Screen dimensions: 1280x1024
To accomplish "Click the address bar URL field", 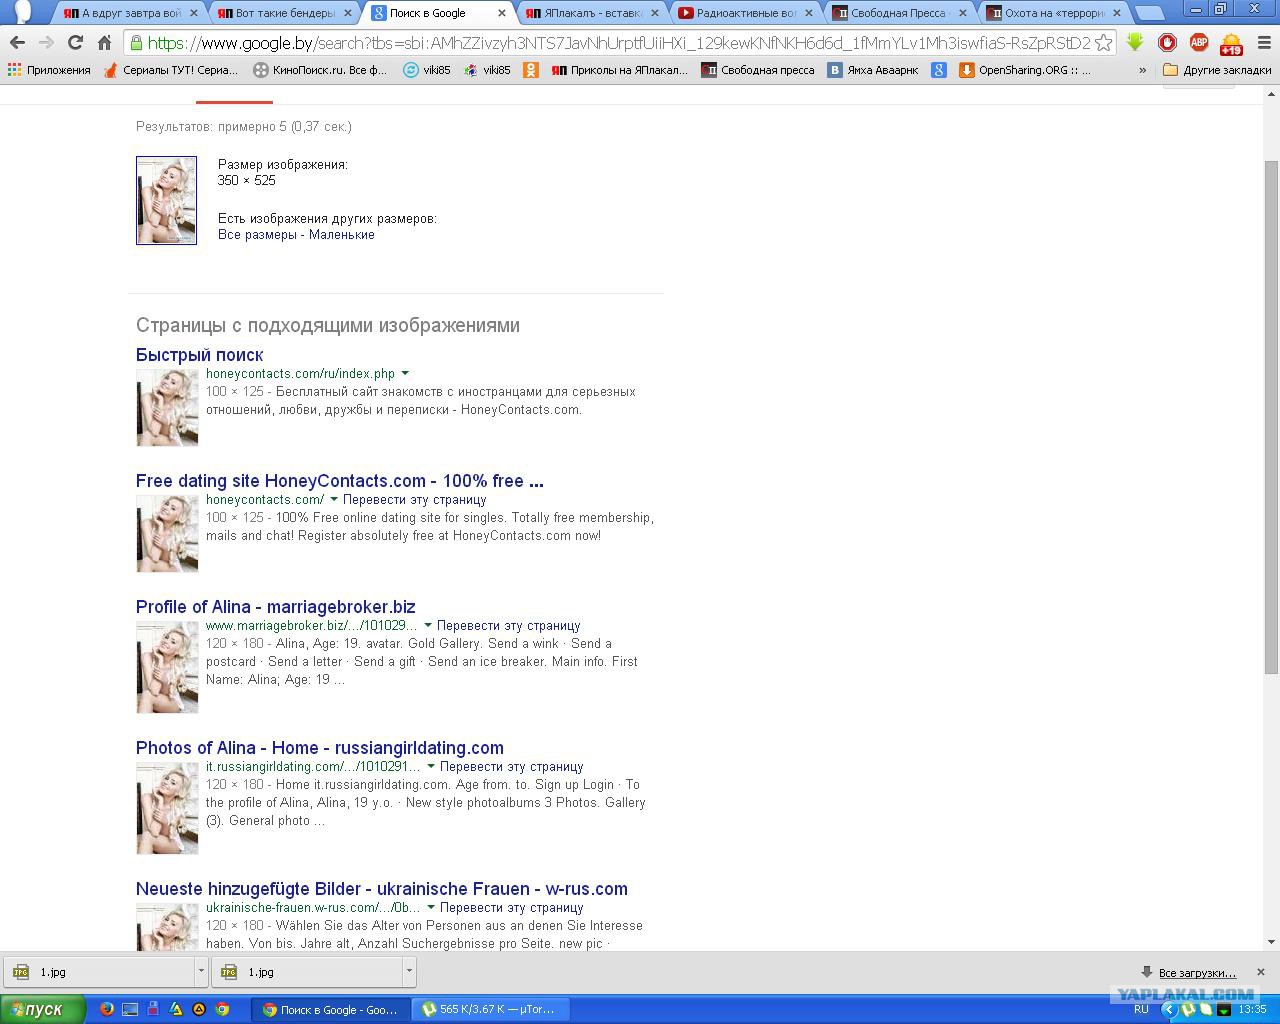I will pos(618,43).
